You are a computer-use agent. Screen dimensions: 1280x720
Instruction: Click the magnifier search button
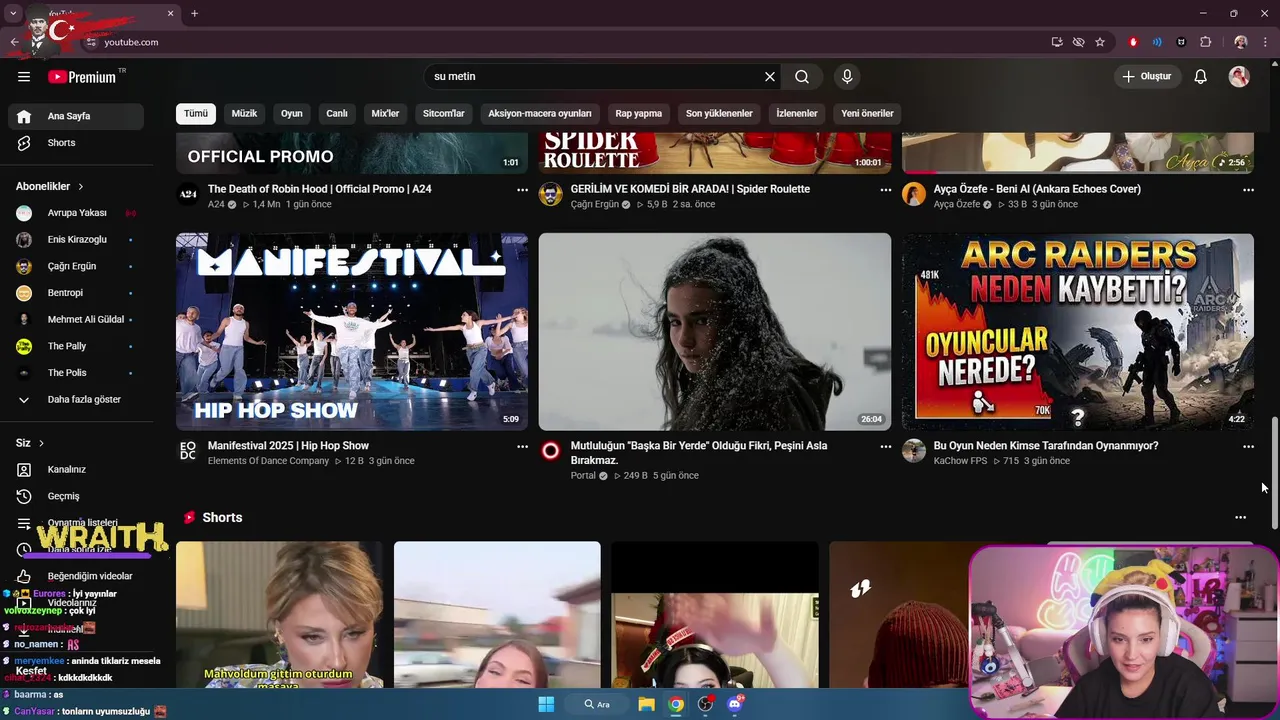(802, 77)
